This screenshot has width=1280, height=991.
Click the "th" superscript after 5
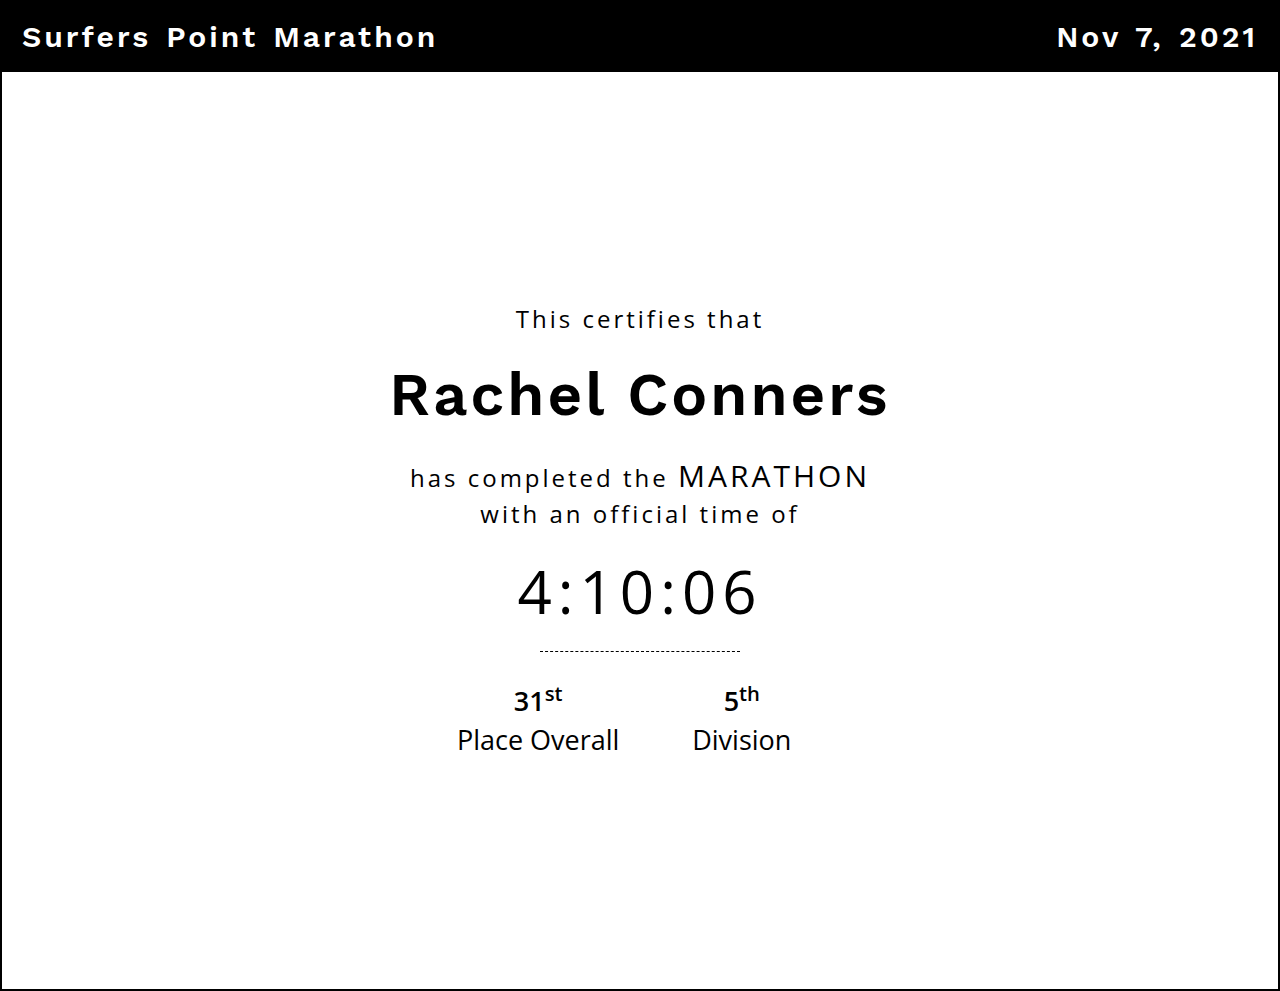[x=750, y=695]
